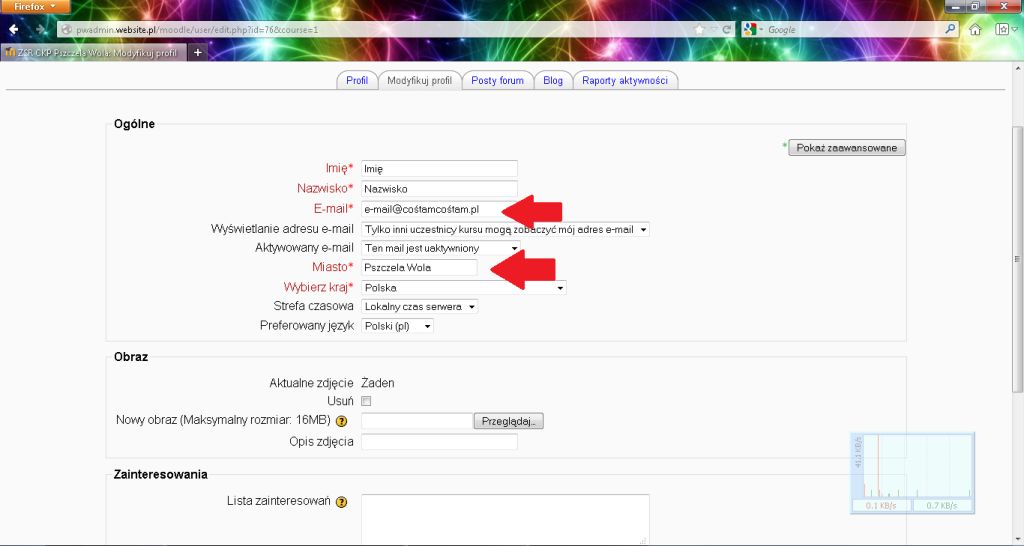Expand the Wyświetlanie adresu e-mail dropdown
1024x546 pixels.
coord(505,229)
